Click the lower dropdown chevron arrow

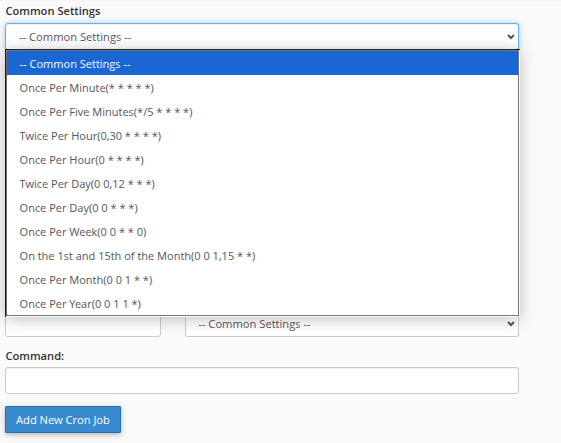(511, 324)
